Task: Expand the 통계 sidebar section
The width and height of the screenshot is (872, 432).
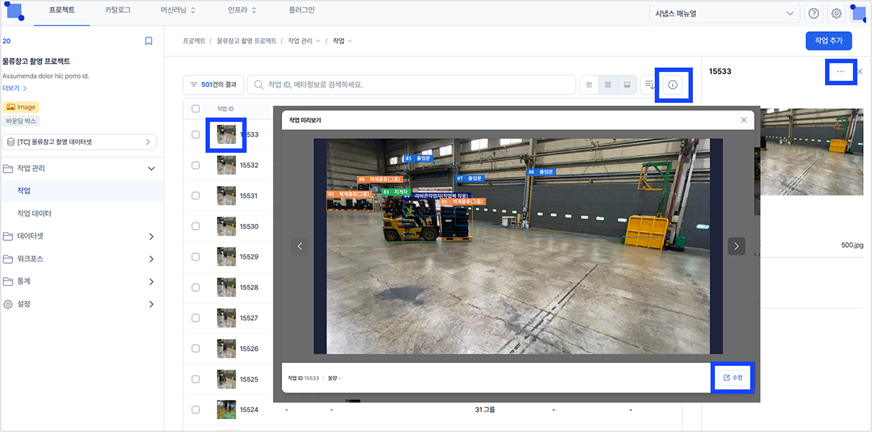Action: (151, 282)
